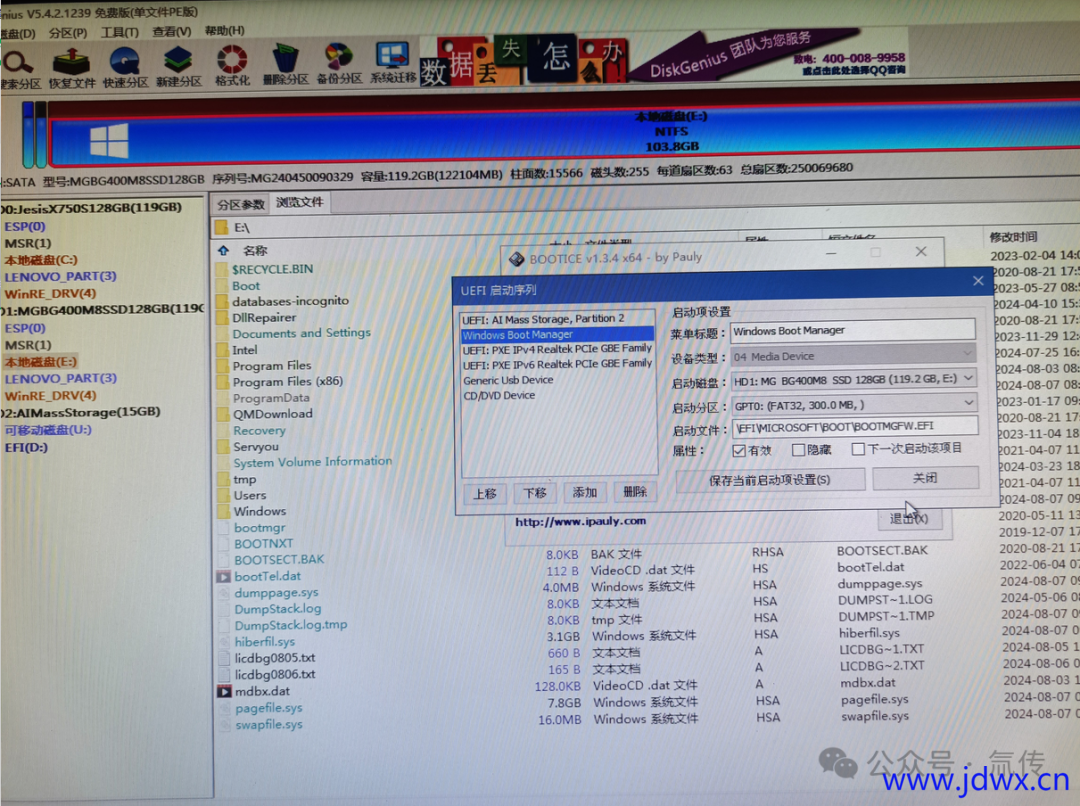Viewport: 1080px width, 806px height.
Task: Open the 工具(T) menu
Action: 120,32
